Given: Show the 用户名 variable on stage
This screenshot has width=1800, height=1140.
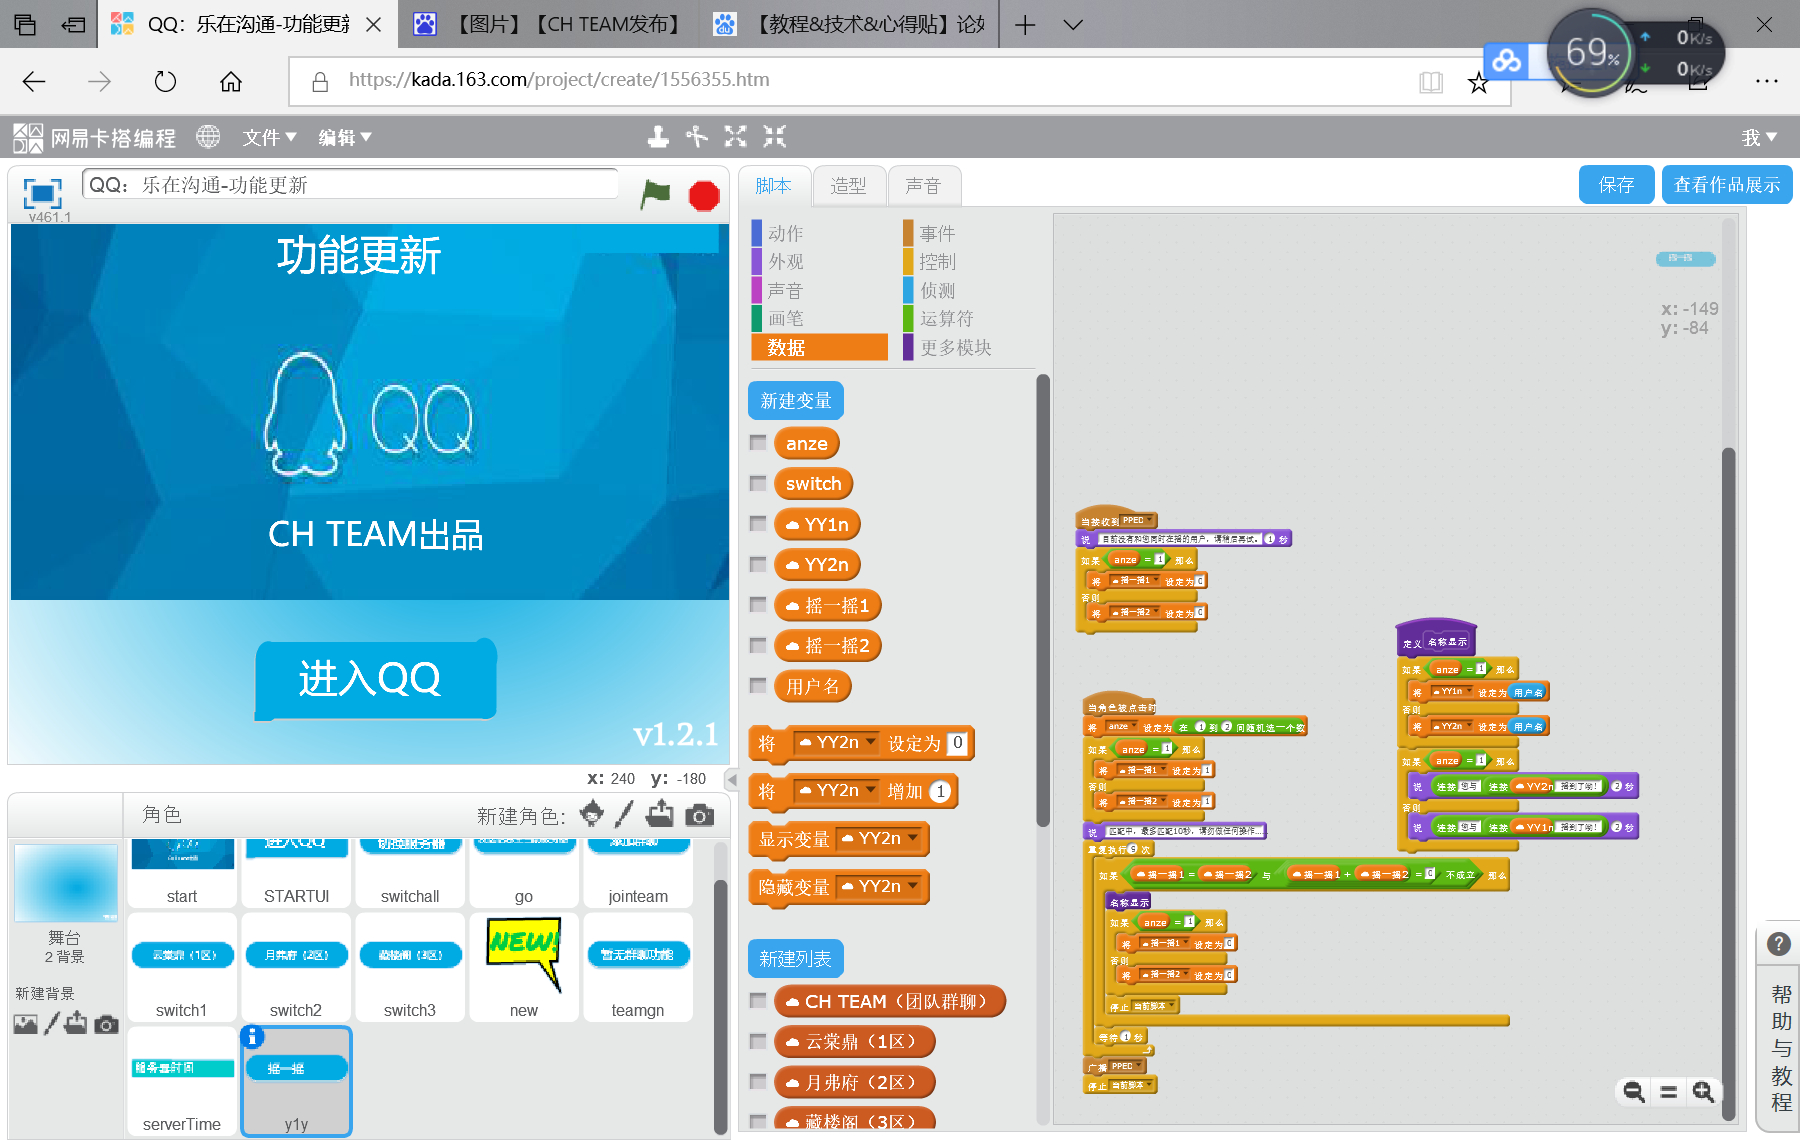Looking at the screenshot, I should [x=758, y=686].
